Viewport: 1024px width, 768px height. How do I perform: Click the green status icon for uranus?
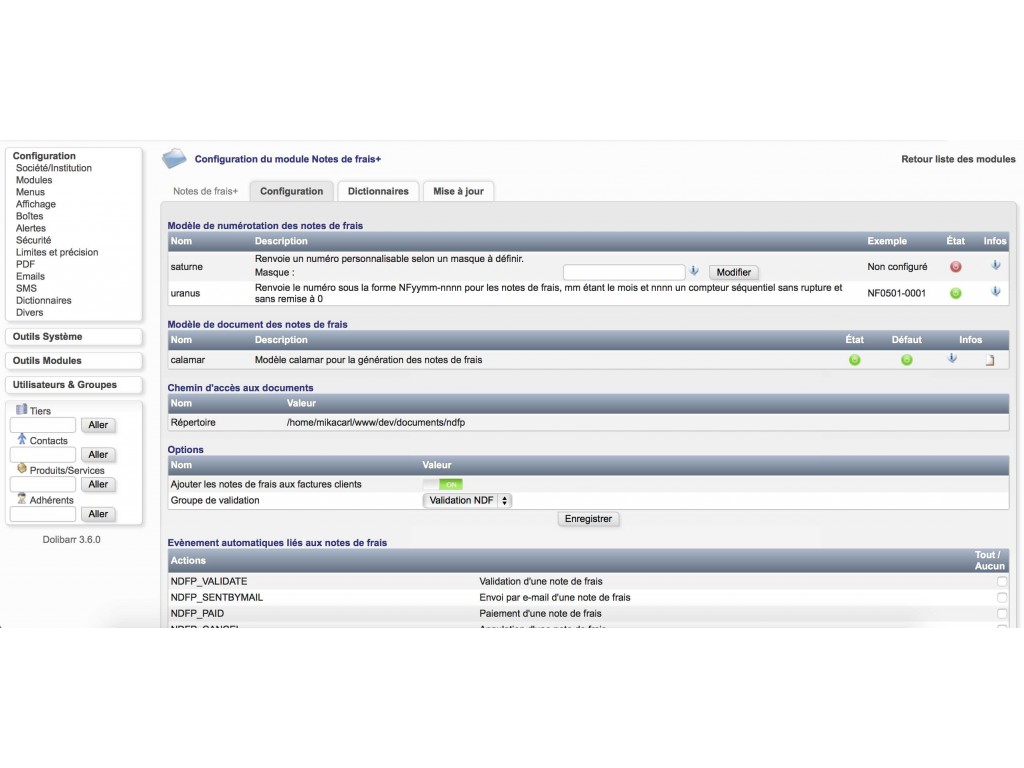(x=955, y=293)
